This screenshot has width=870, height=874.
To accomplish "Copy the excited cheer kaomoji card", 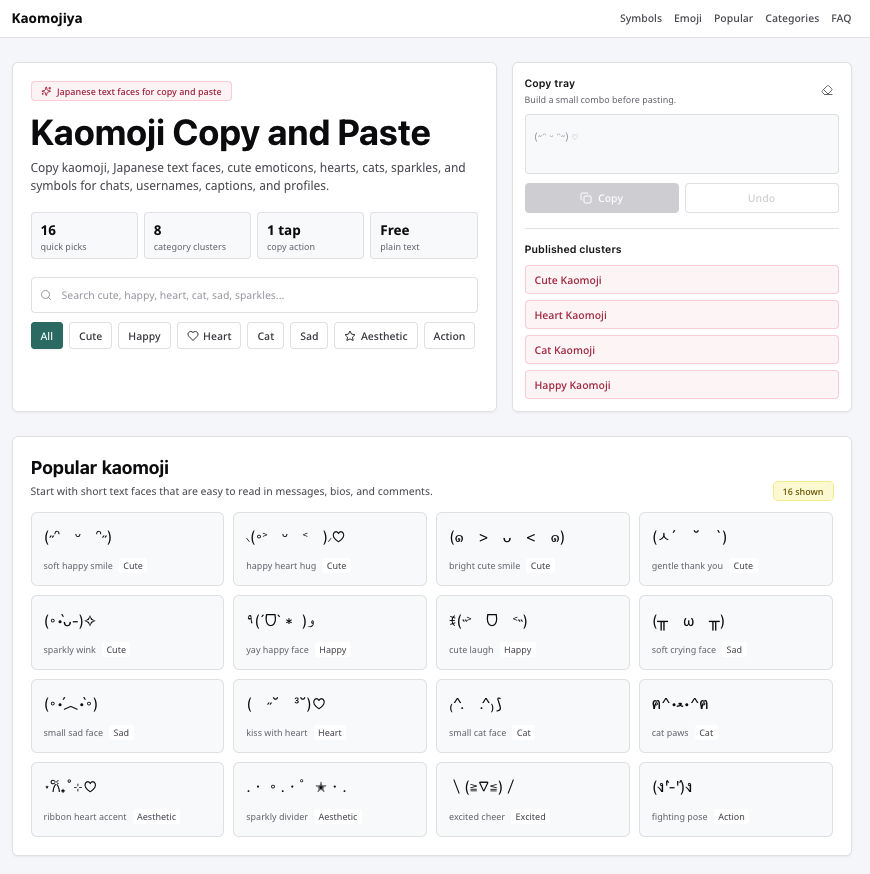I will [x=532, y=799].
